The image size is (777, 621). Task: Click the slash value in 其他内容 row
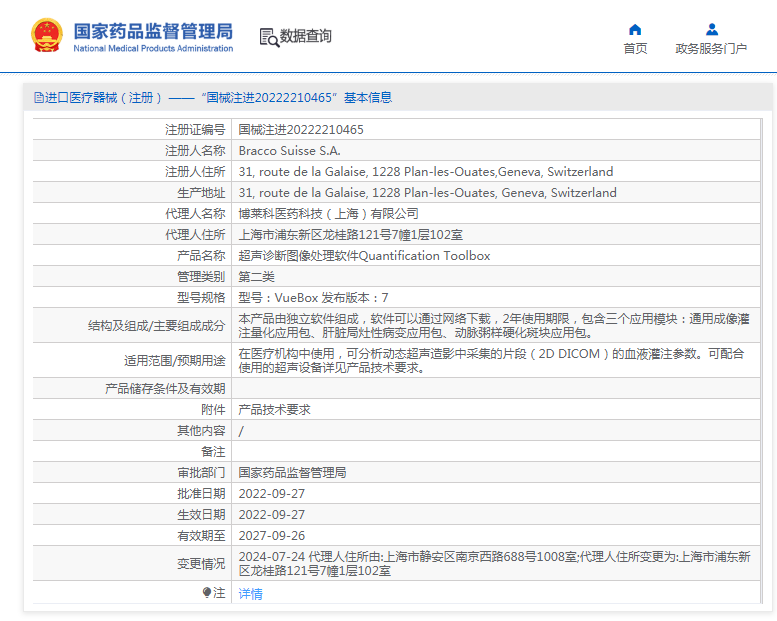pyautogui.click(x=241, y=431)
